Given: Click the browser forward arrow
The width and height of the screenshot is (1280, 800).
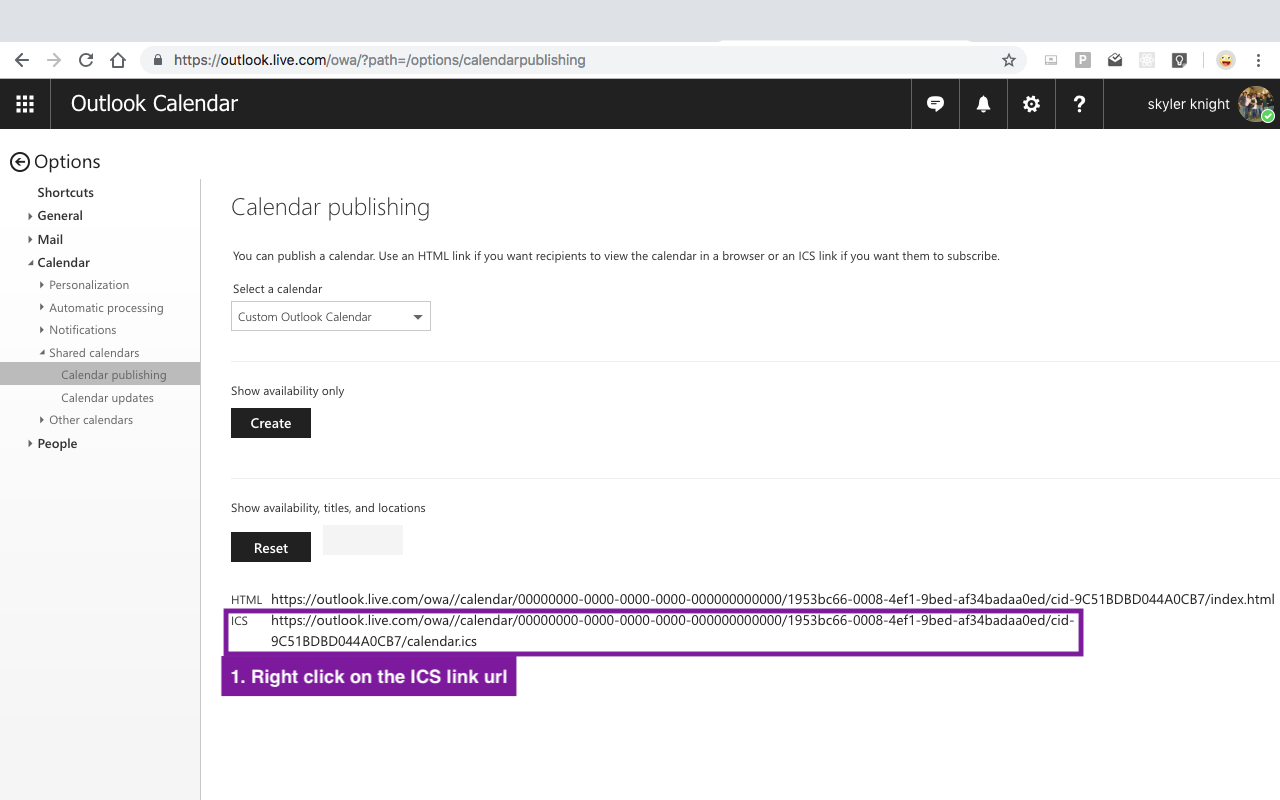Looking at the screenshot, I should 54,60.
